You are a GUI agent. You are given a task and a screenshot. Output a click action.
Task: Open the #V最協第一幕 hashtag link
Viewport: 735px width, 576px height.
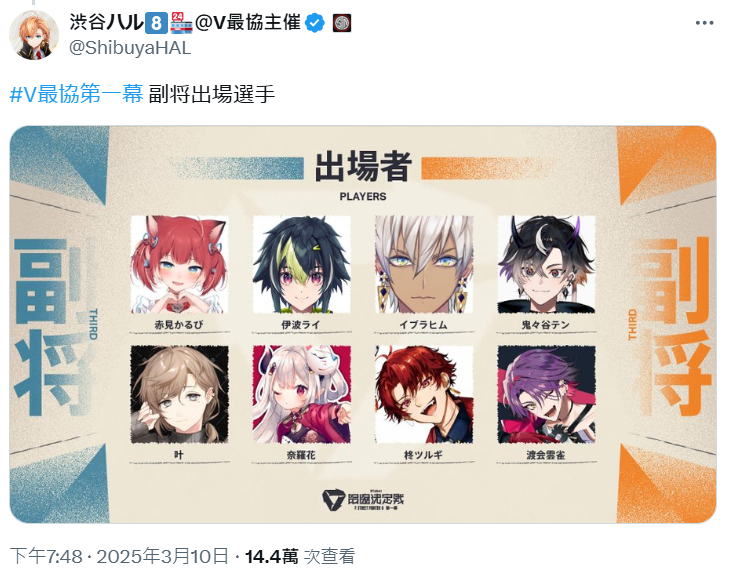76,94
